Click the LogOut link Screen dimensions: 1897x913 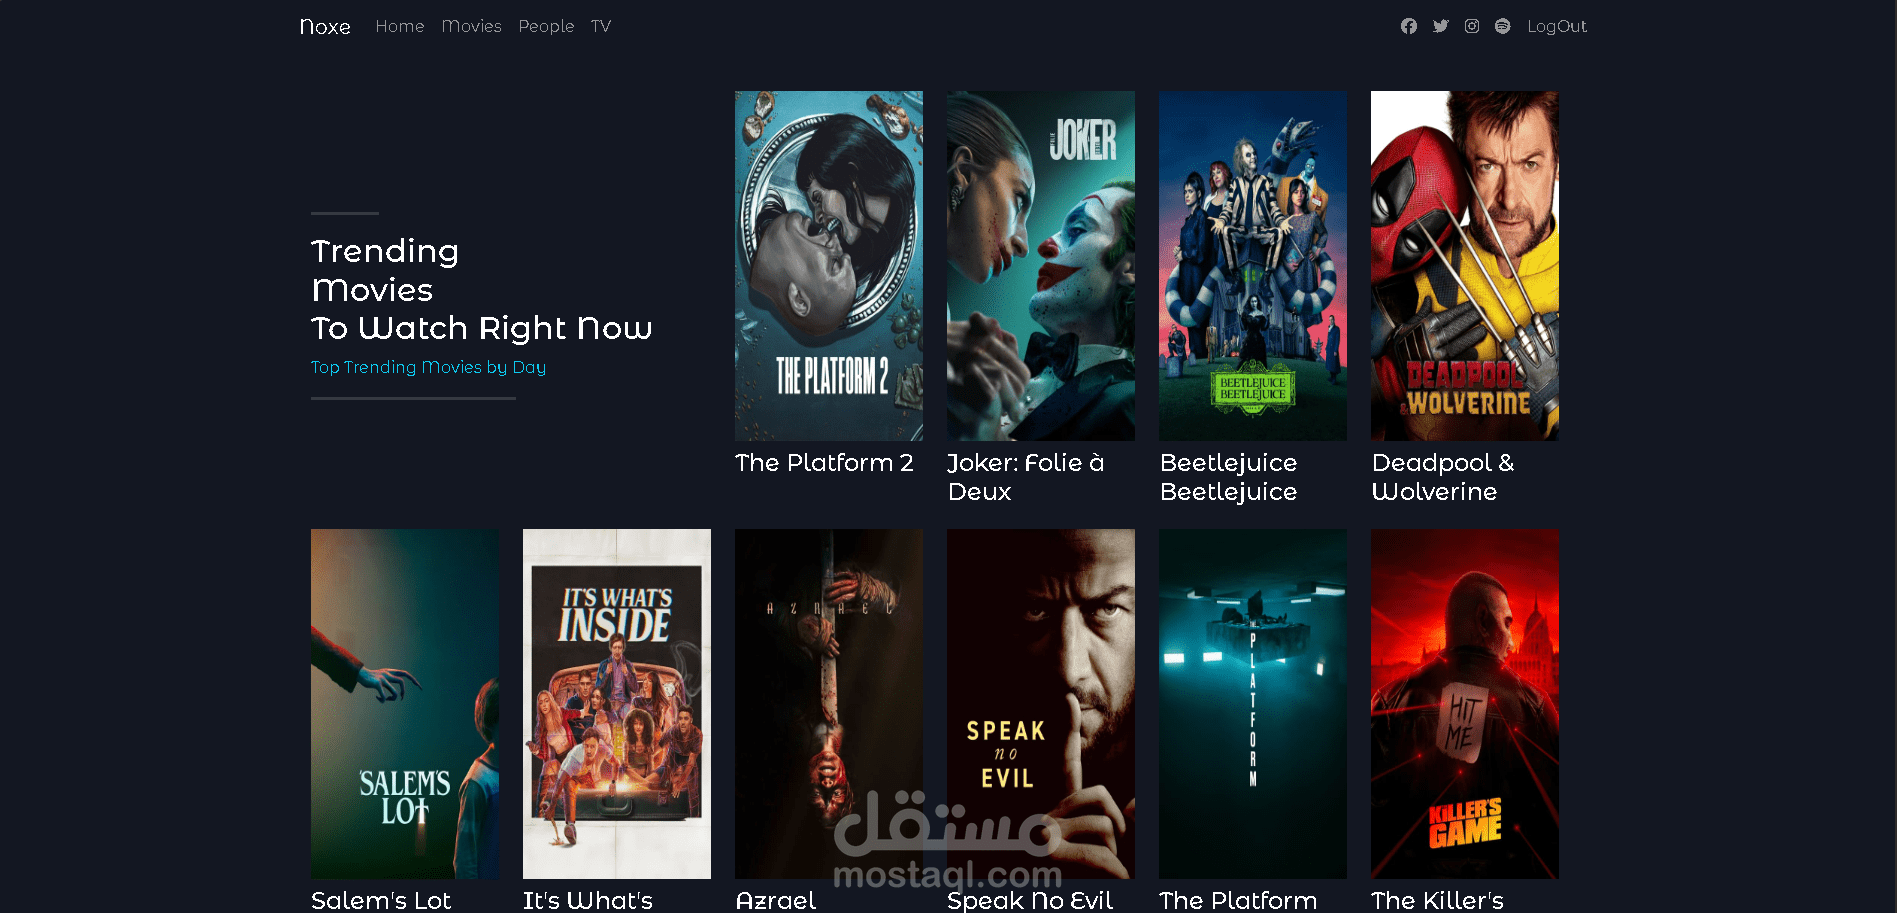point(1557,26)
